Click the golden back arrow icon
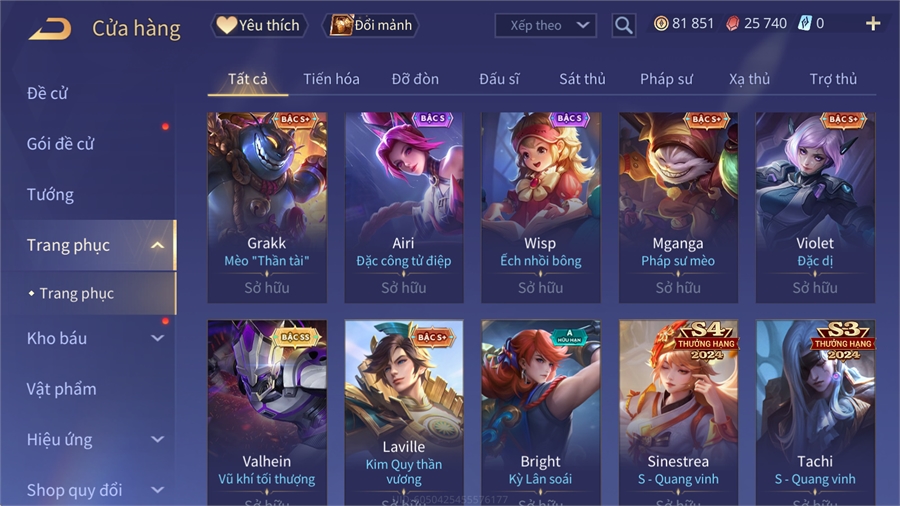Image resolution: width=900 pixels, height=506 pixels. [51, 28]
